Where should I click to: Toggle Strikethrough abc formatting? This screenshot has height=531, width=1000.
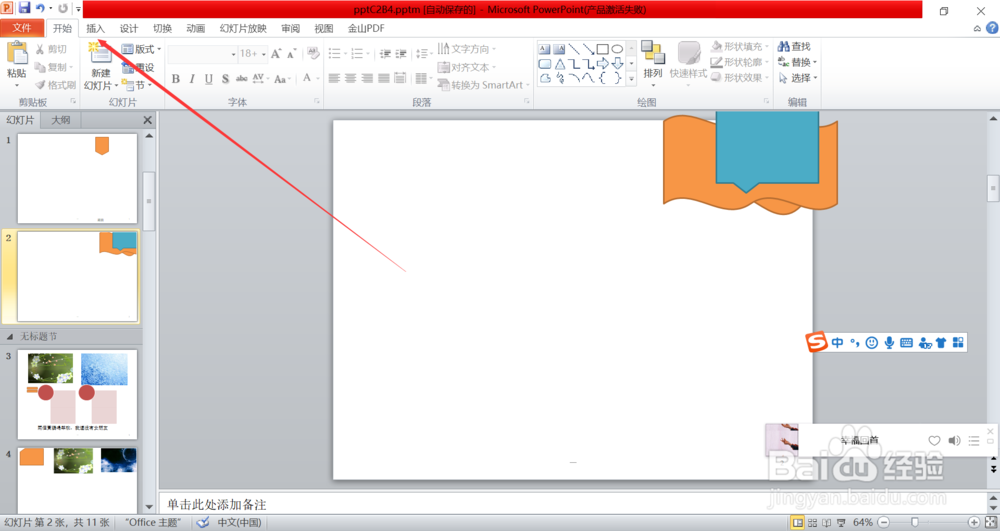pyautogui.click(x=242, y=78)
